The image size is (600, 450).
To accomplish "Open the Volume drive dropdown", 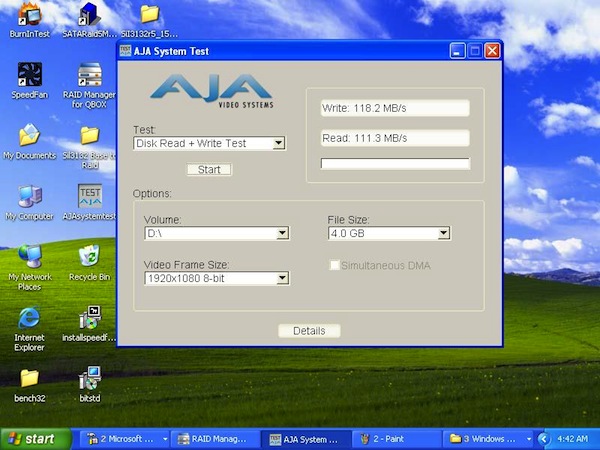I will (x=282, y=233).
